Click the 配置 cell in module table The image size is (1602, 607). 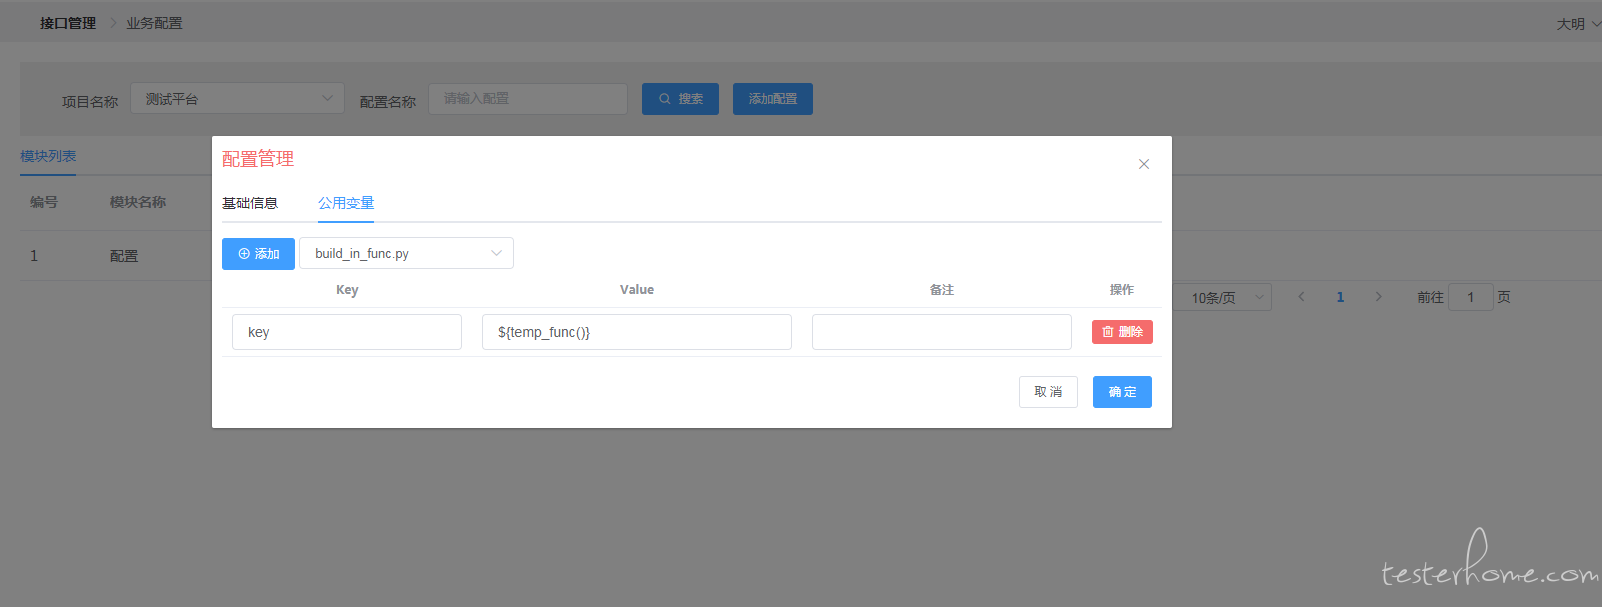coord(124,256)
